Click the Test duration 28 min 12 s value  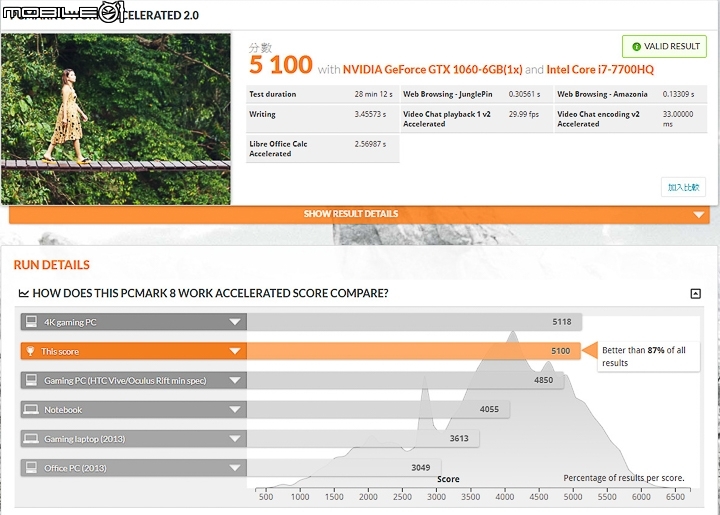(x=373, y=94)
